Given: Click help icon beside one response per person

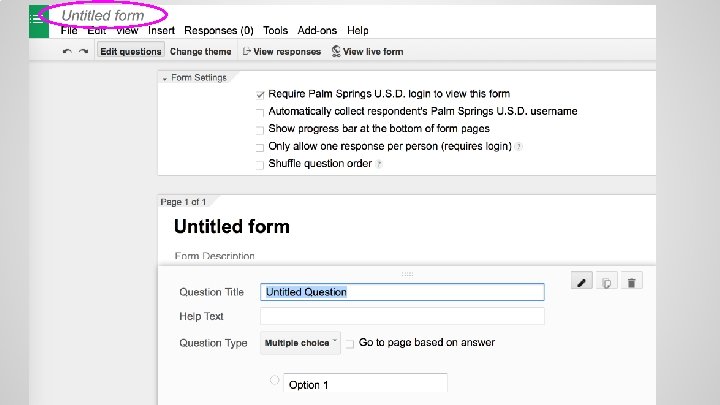Looking at the screenshot, I should tap(519, 146).
